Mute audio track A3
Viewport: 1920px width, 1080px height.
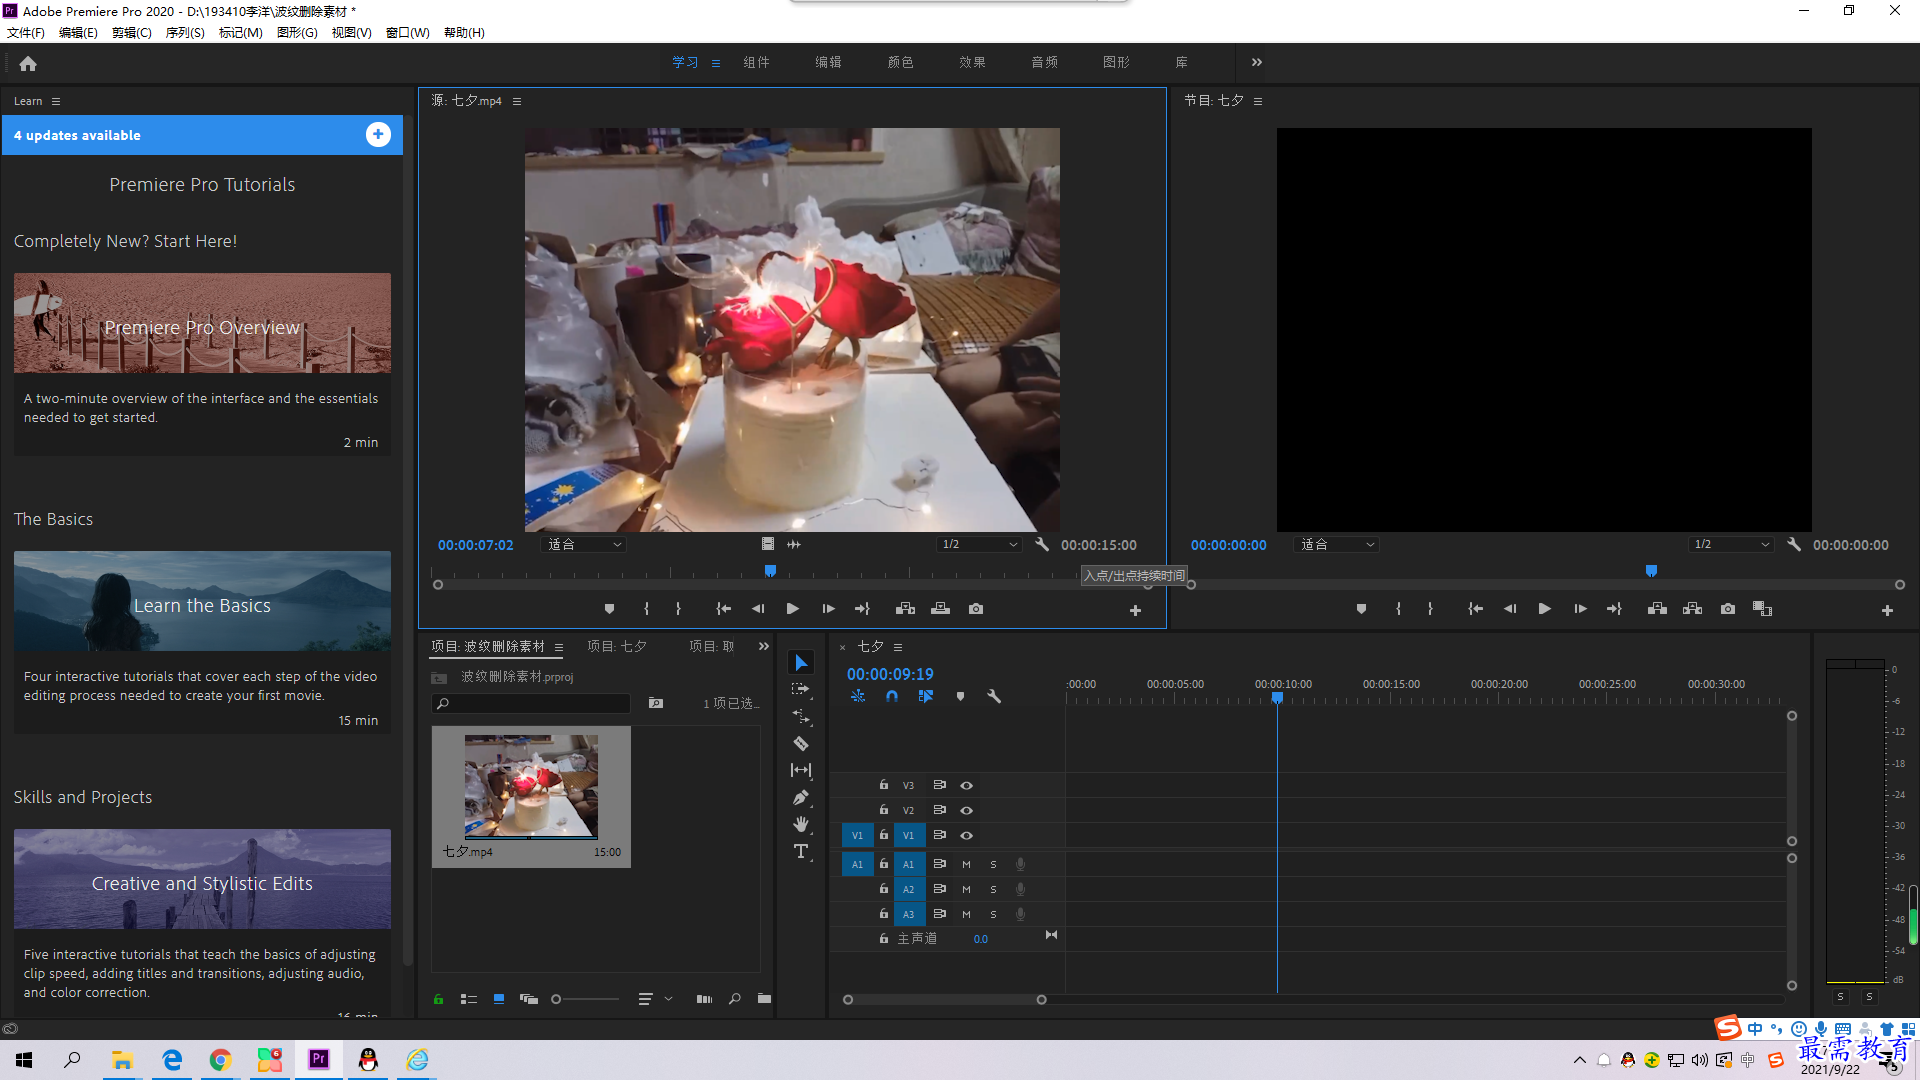[966, 914]
